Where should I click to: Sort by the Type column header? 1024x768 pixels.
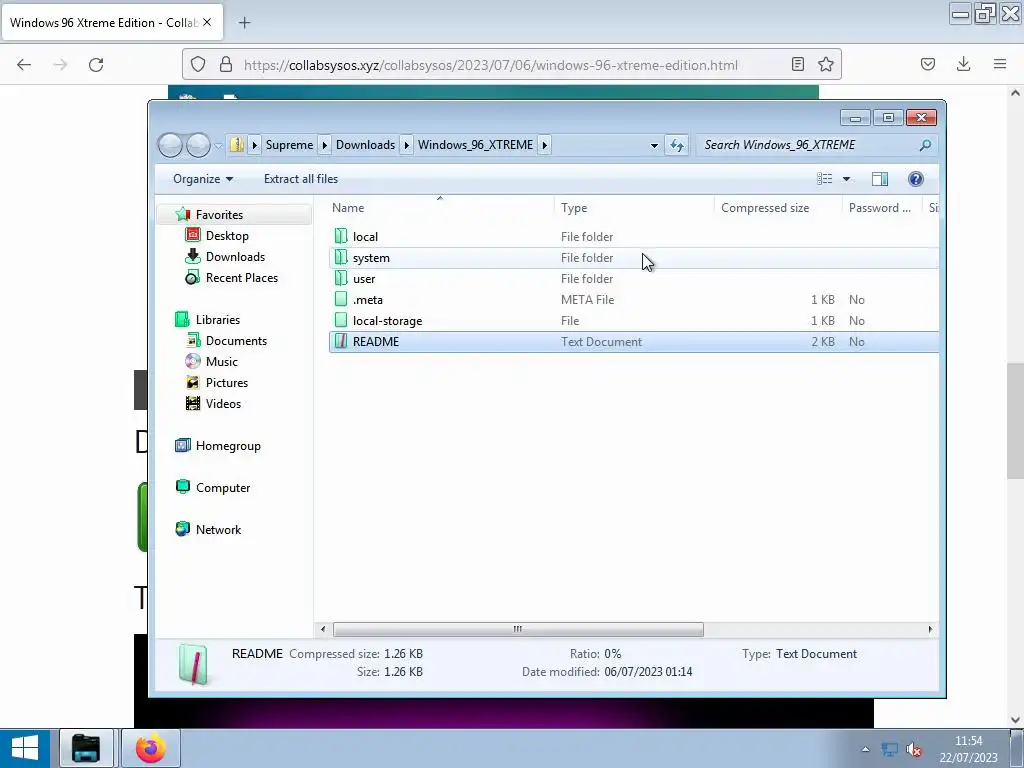click(633, 208)
